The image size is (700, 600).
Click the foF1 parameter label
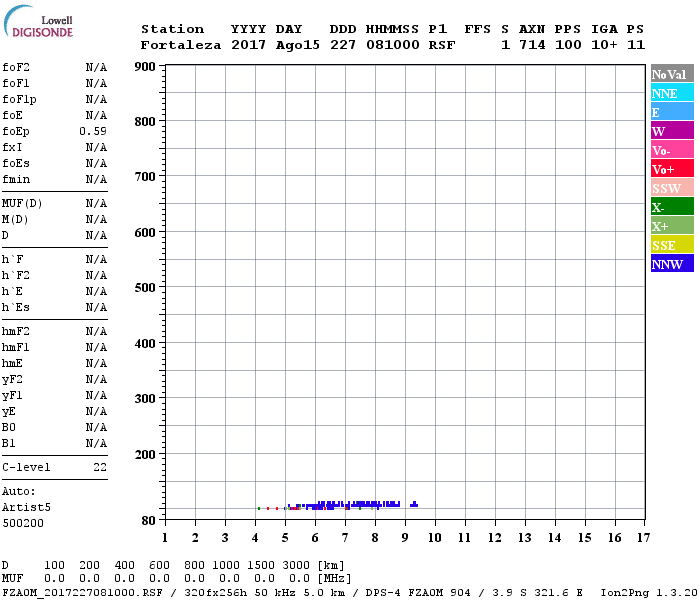coord(16,83)
